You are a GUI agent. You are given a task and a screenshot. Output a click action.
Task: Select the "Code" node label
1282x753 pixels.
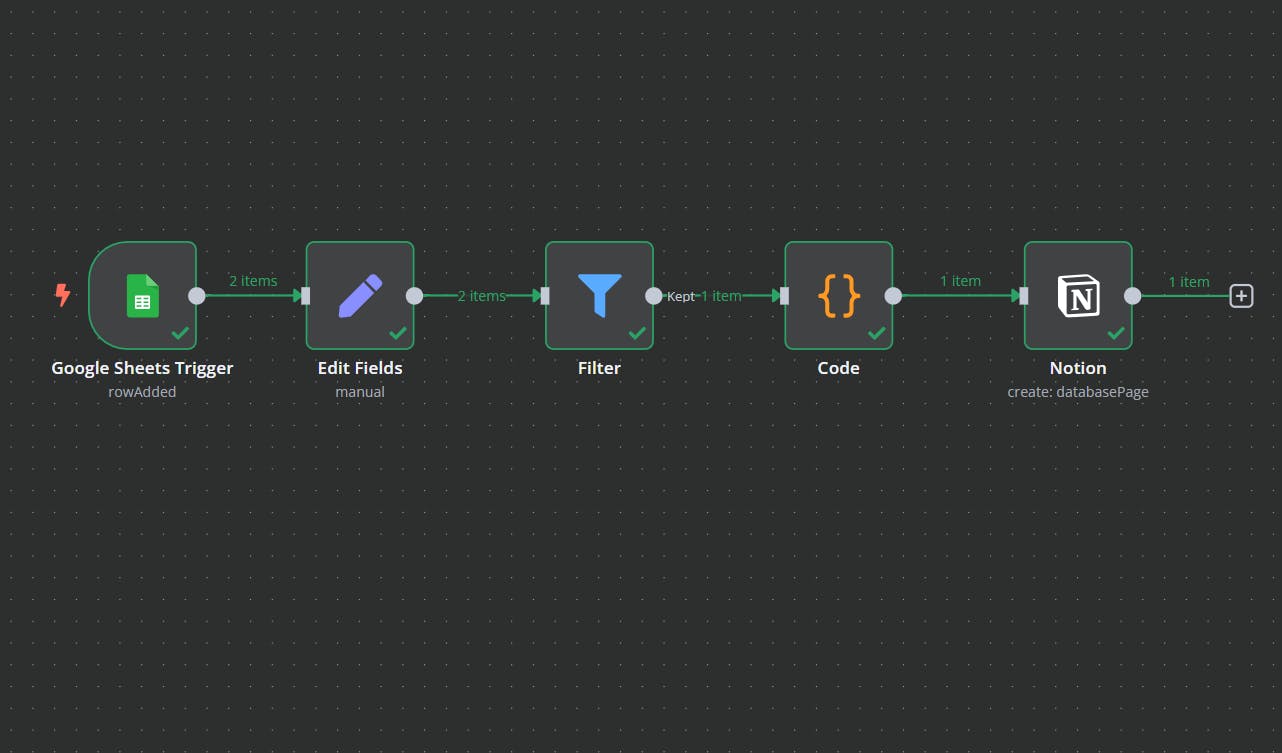tap(838, 368)
